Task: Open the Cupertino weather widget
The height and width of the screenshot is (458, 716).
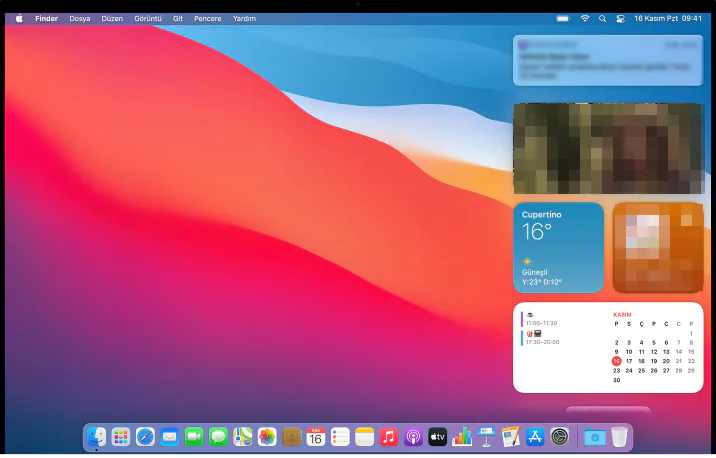Action: coord(559,247)
